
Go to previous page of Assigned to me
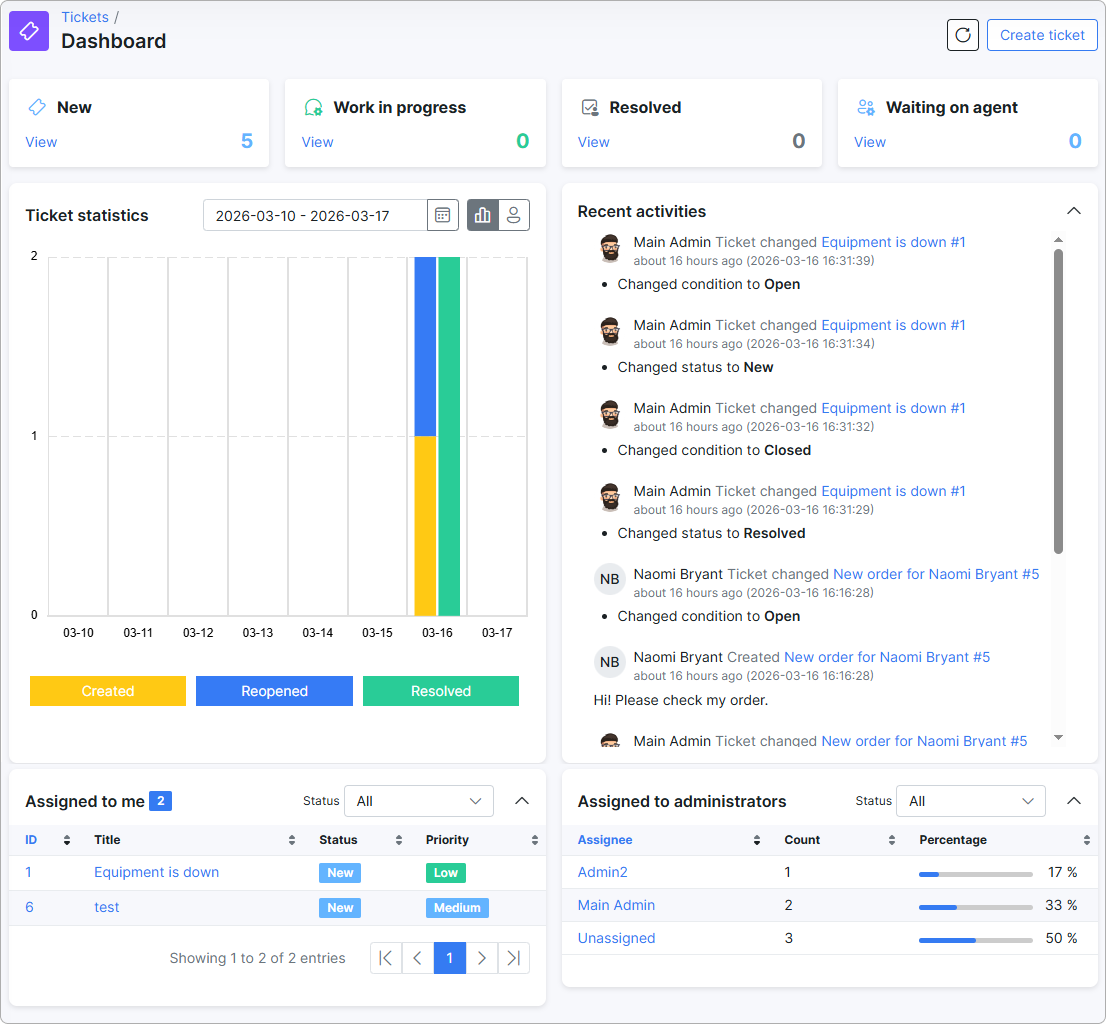tap(418, 958)
